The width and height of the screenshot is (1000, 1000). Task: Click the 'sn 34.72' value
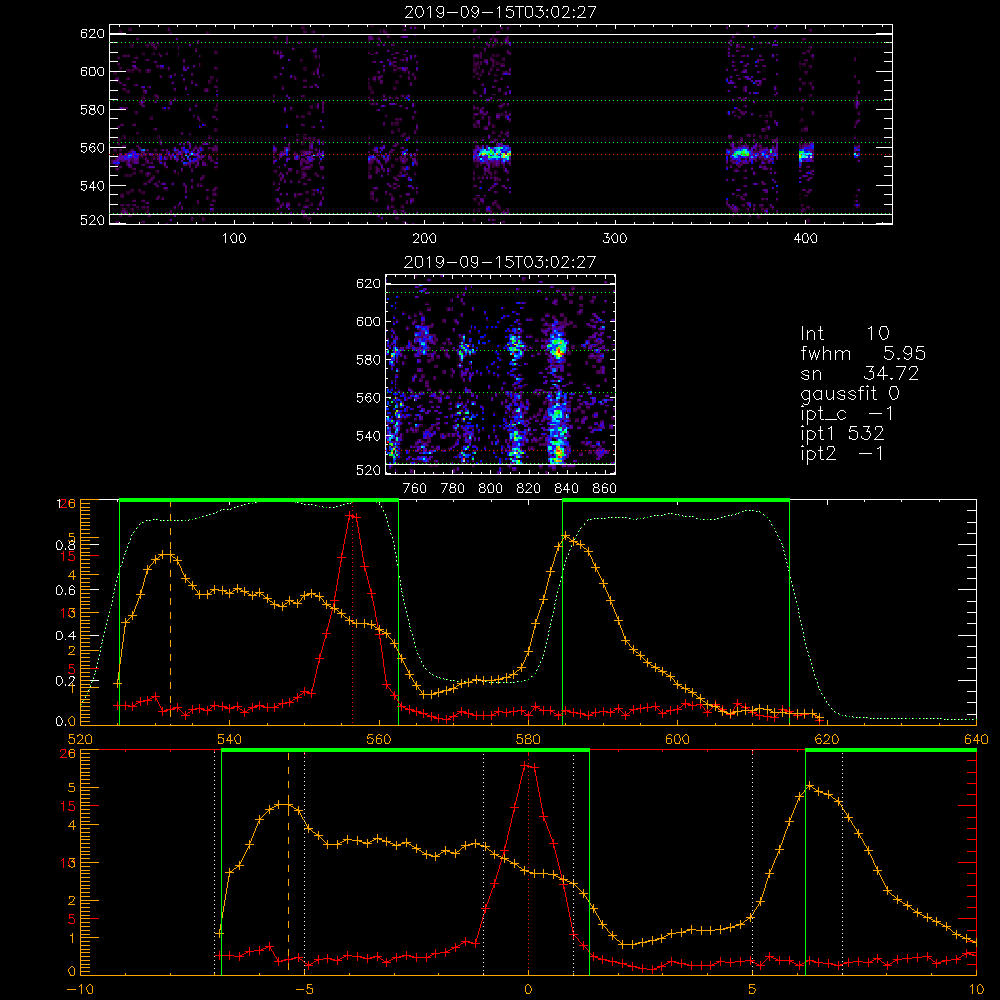coord(860,373)
